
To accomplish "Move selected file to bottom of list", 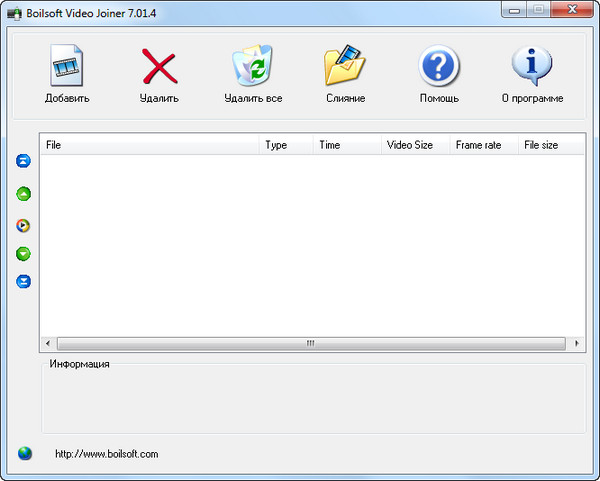I will coord(24,282).
